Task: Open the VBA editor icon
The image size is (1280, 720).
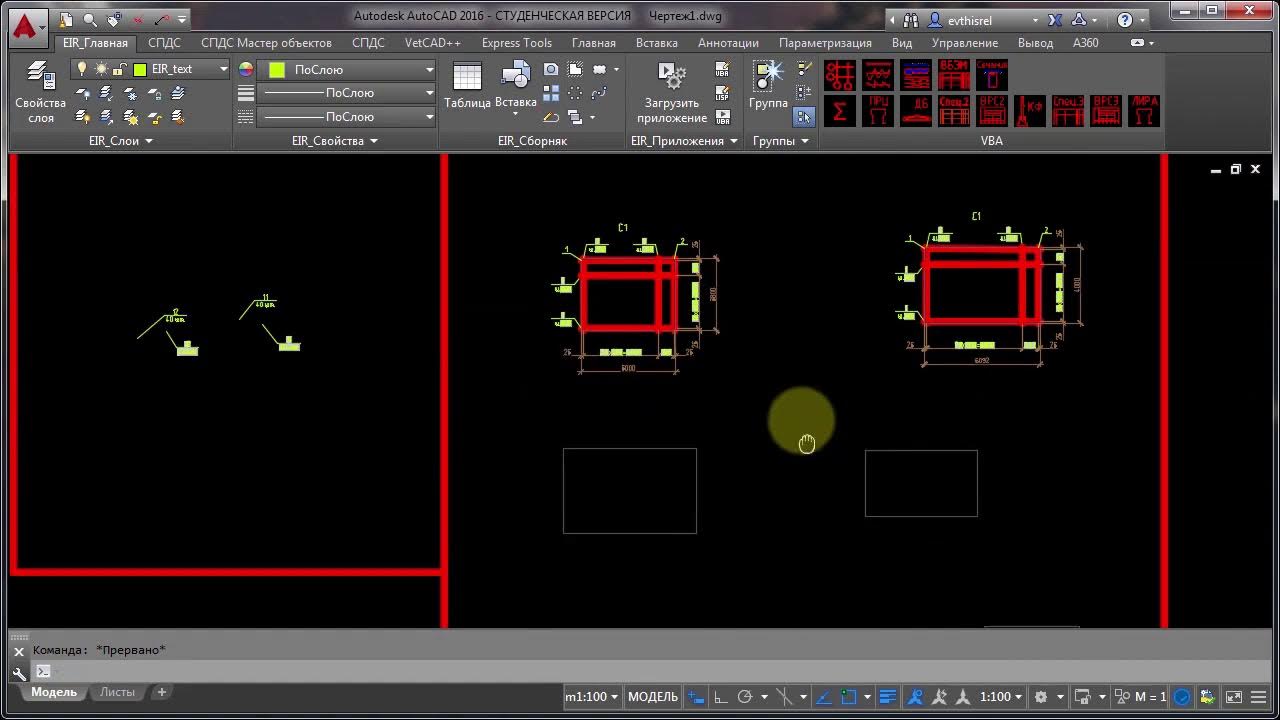Action: [x=723, y=70]
